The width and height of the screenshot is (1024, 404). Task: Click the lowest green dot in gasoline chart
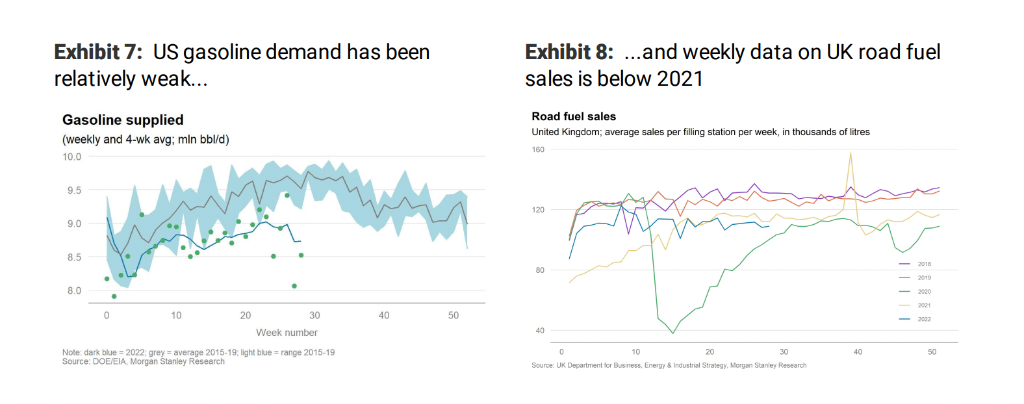point(114,296)
